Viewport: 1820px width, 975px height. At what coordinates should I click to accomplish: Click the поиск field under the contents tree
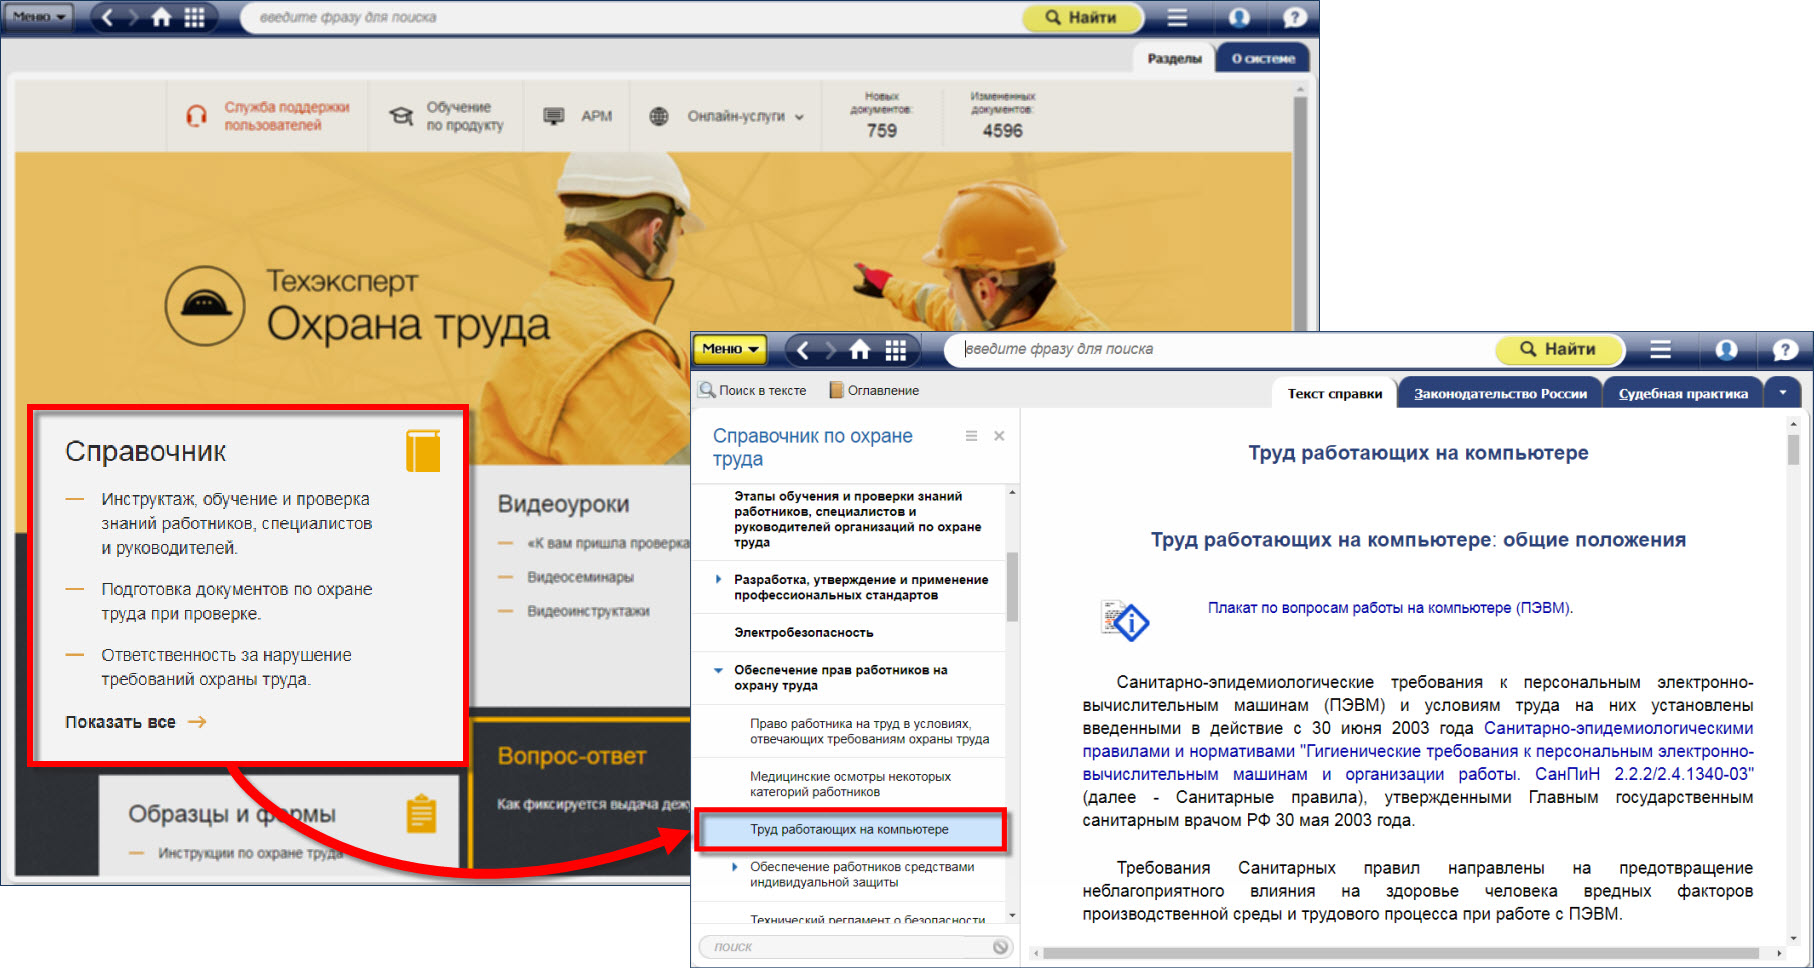pyautogui.click(x=850, y=947)
